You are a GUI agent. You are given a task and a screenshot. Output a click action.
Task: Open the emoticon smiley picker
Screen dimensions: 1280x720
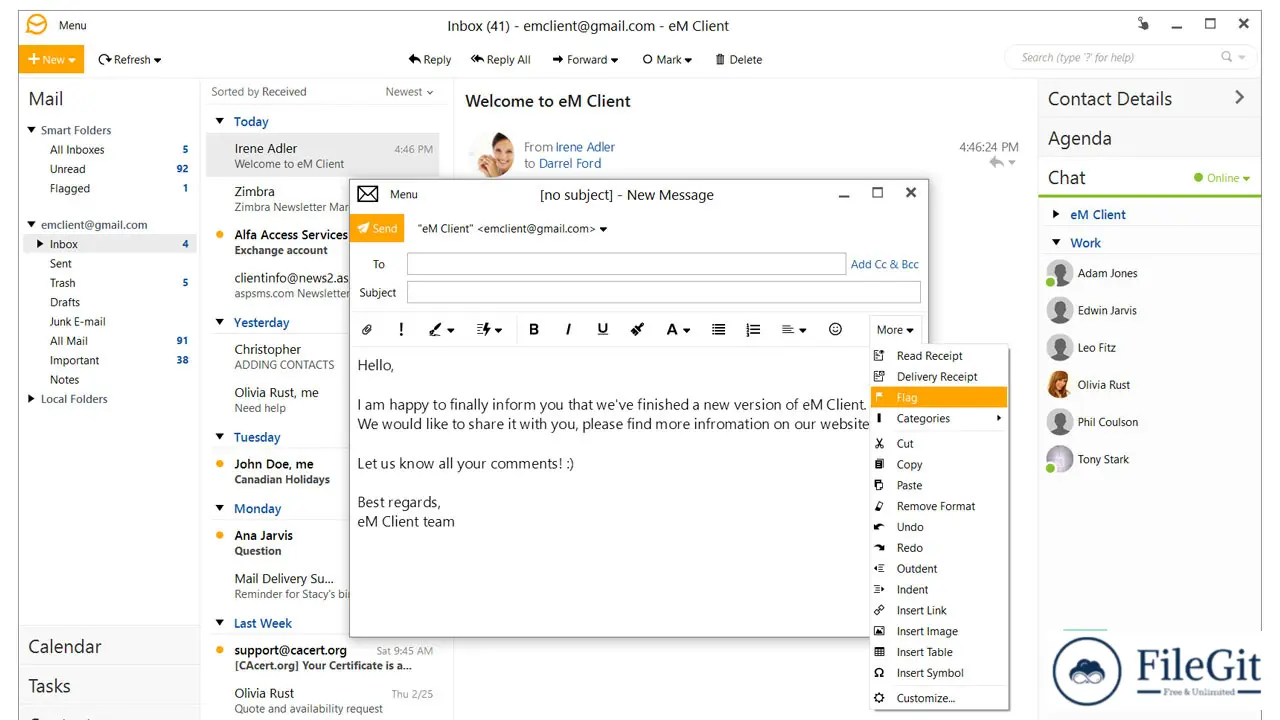pos(835,329)
